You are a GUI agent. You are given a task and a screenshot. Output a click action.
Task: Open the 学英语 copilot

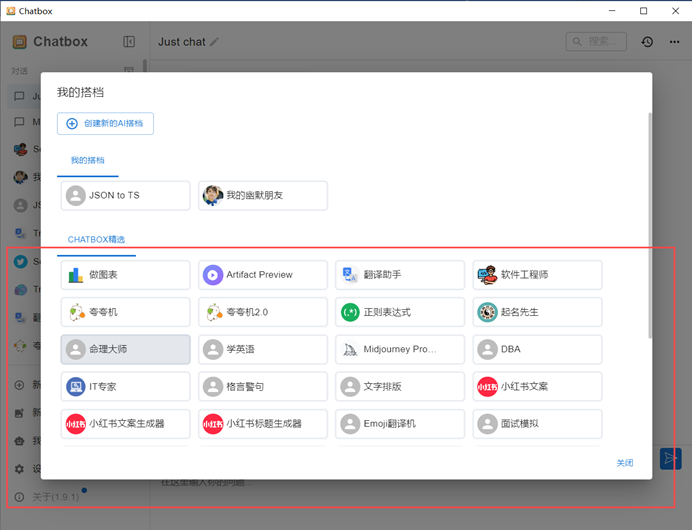pyautogui.click(x=263, y=349)
